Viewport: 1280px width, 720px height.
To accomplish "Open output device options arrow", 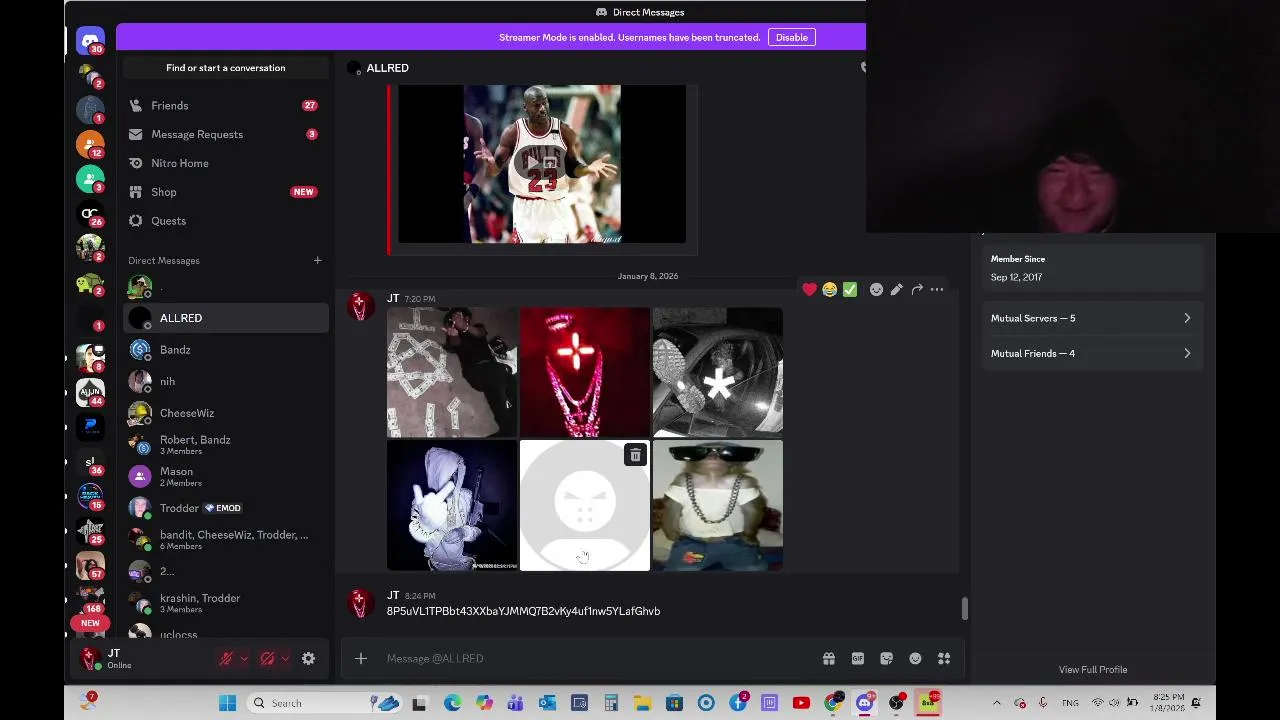I will [x=285, y=658].
